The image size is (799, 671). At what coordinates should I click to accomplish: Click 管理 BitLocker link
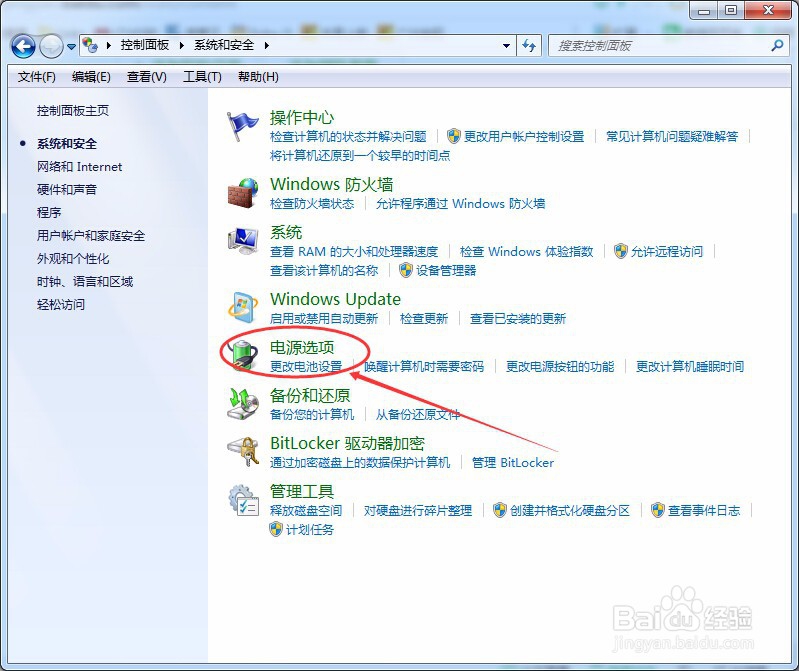(x=513, y=463)
